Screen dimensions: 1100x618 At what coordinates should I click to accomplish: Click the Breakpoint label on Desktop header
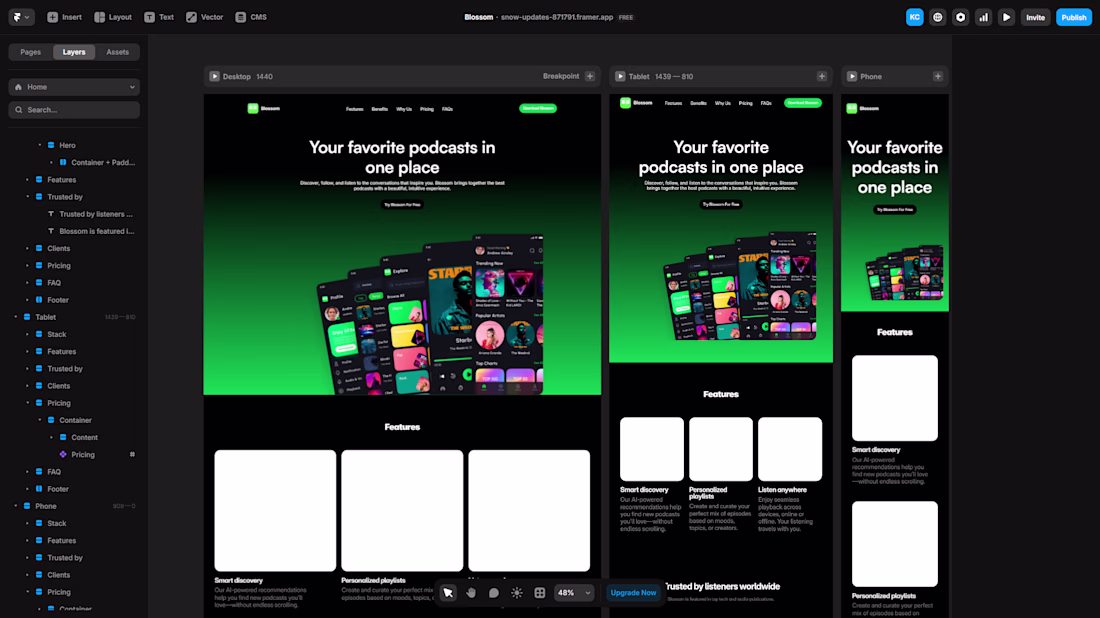coord(561,76)
